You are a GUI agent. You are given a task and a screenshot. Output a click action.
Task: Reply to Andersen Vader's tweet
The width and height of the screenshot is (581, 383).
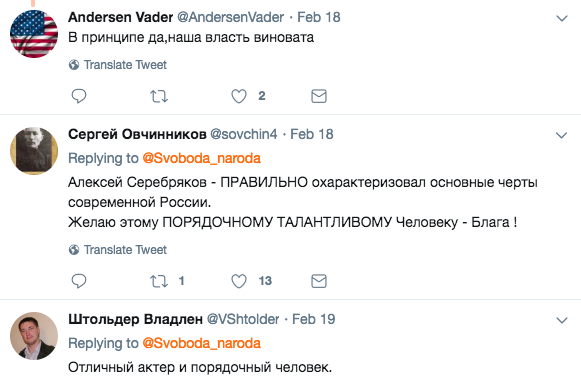(x=79, y=96)
